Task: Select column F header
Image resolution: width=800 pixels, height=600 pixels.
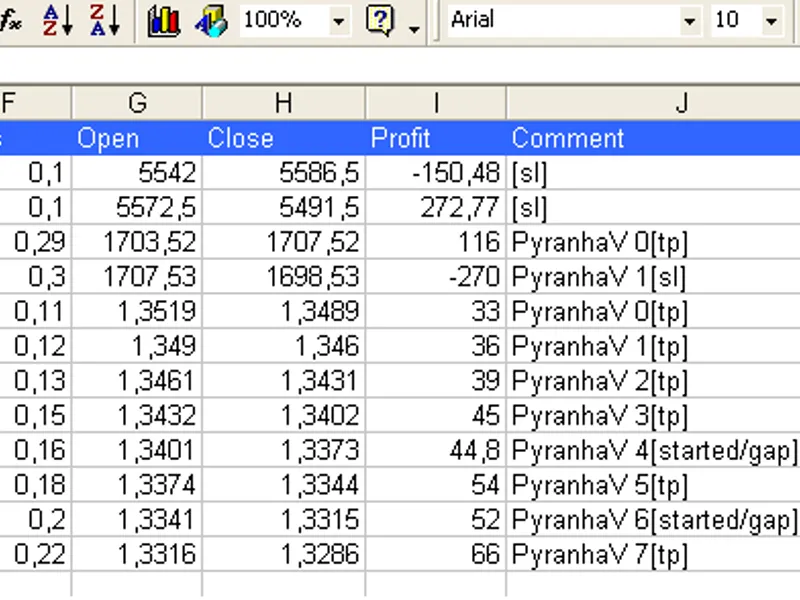Action: [35, 103]
